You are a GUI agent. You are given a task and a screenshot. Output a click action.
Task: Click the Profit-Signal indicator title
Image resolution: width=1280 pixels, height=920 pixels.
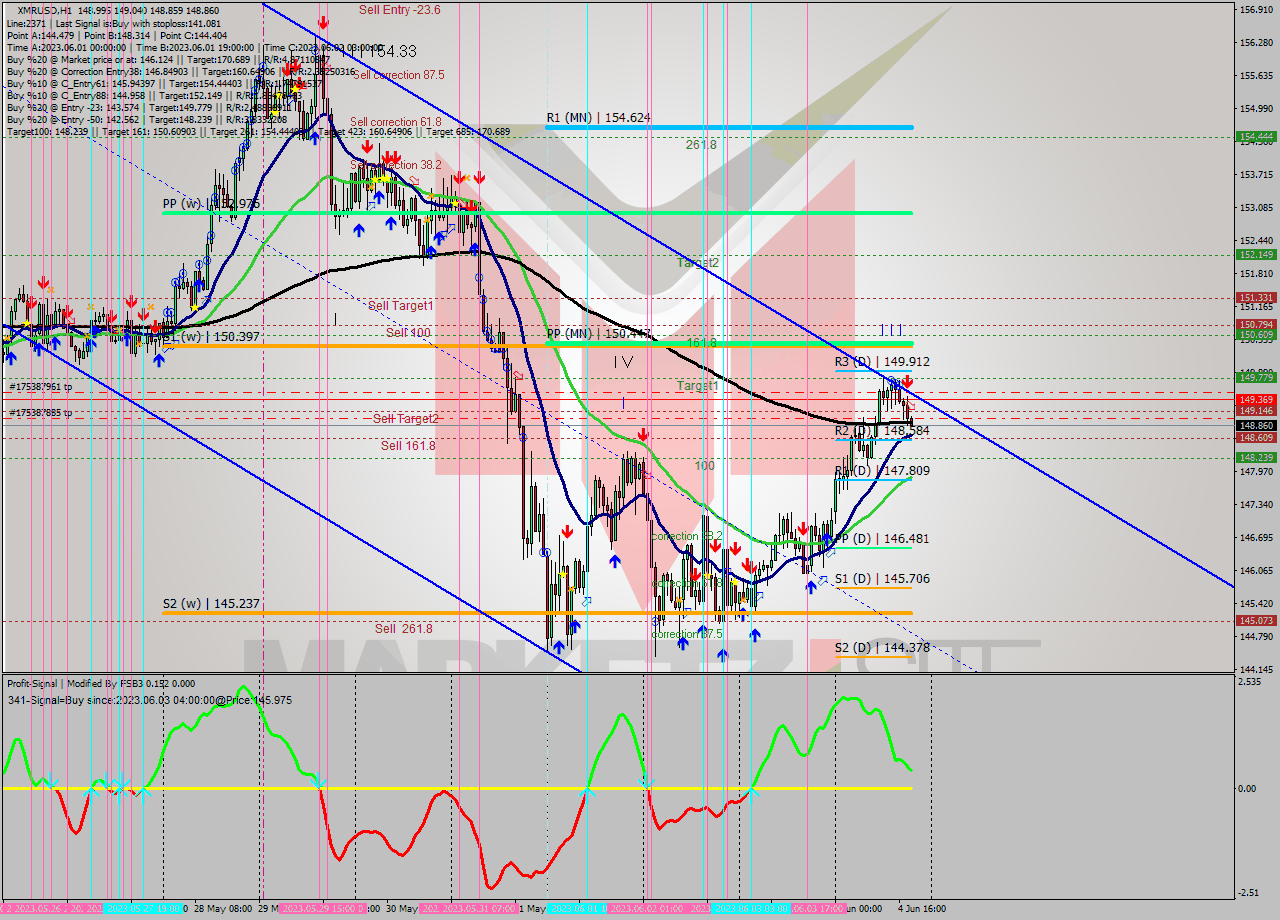45,684
